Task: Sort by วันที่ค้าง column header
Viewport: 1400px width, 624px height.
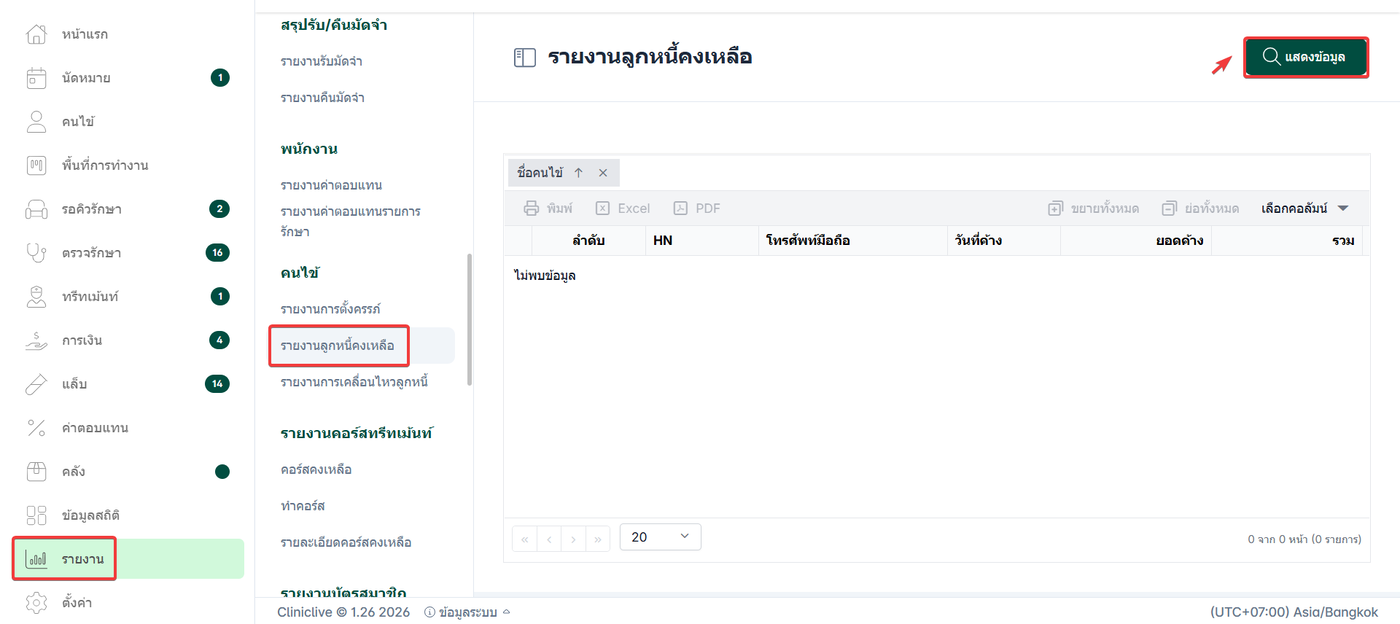Action: pyautogui.click(x=1004, y=241)
